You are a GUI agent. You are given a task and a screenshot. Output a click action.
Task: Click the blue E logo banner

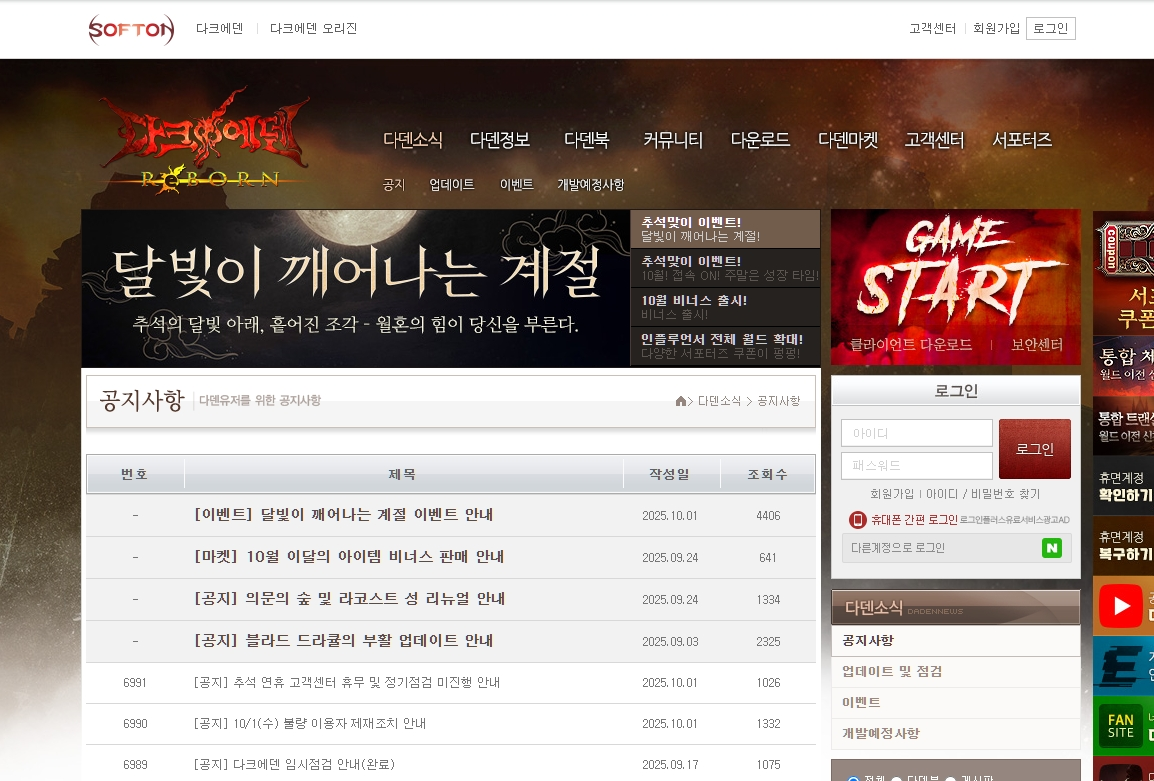coord(1123,665)
